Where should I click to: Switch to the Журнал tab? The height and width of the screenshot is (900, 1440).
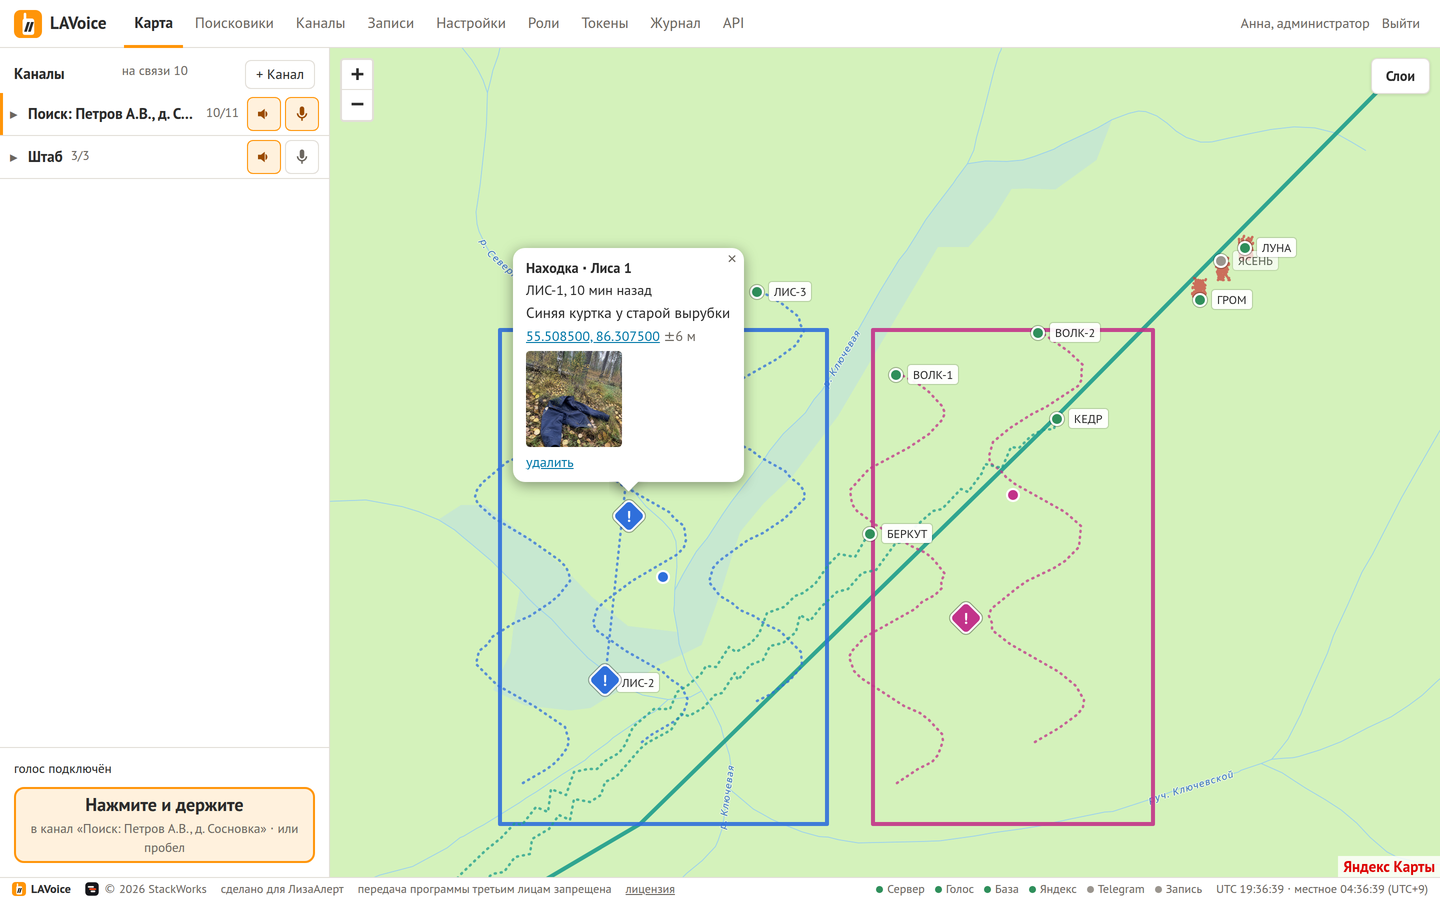(x=675, y=23)
